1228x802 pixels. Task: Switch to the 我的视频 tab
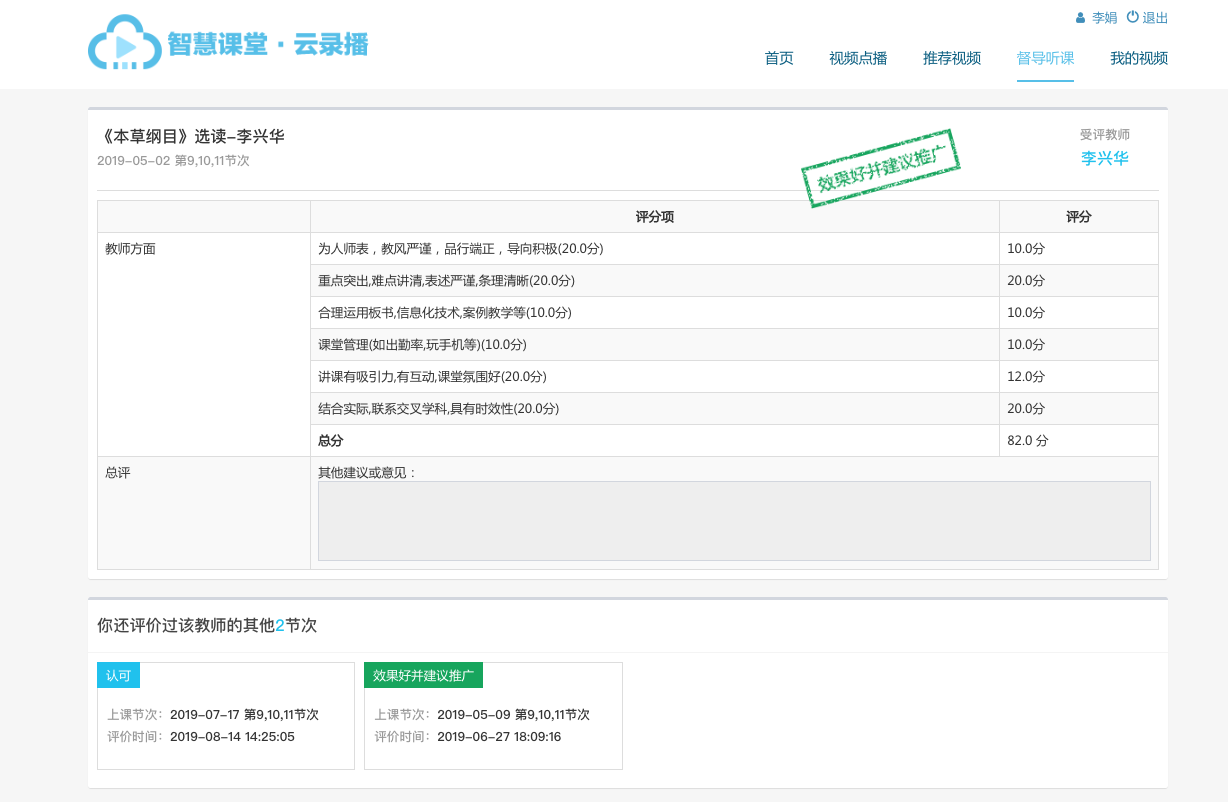(x=1139, y=58)
